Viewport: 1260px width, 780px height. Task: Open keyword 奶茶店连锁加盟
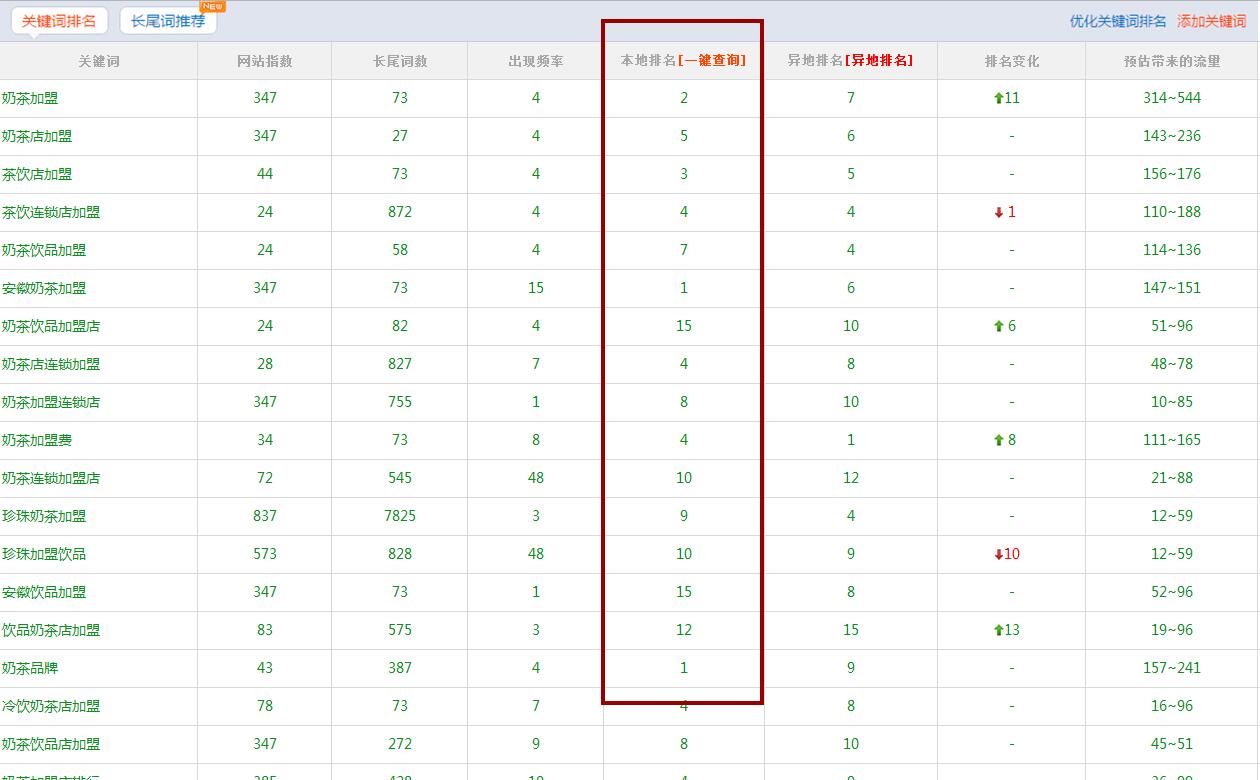pos(51,364)
